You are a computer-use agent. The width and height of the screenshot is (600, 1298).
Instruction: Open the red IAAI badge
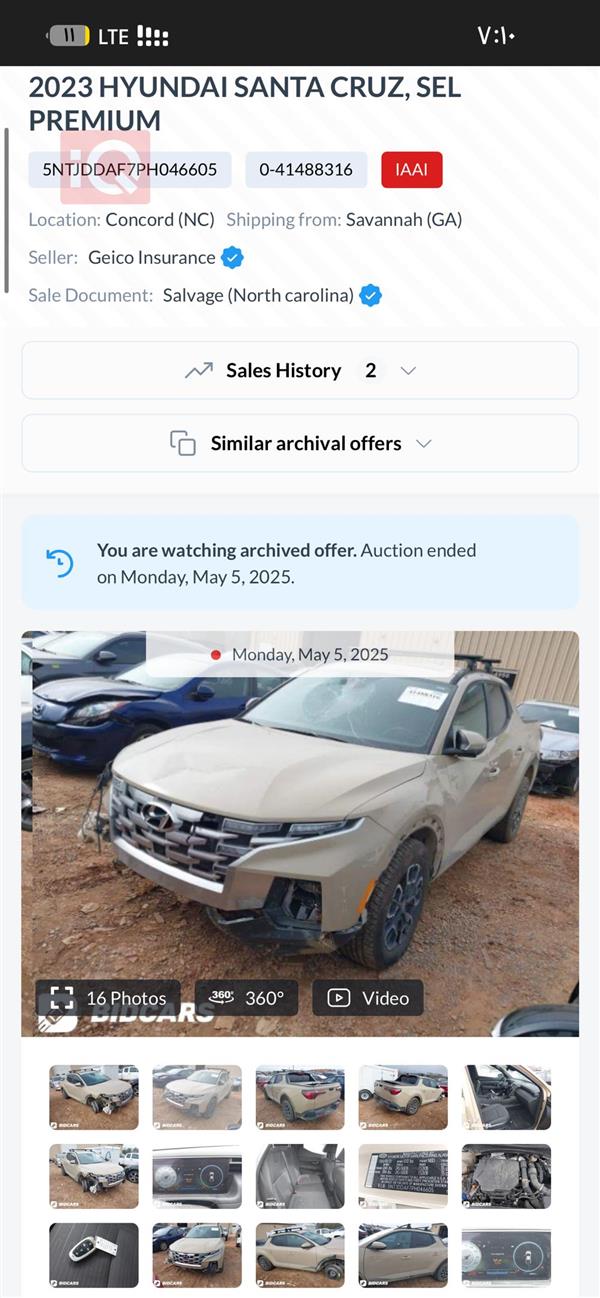[x=412, y=169]
